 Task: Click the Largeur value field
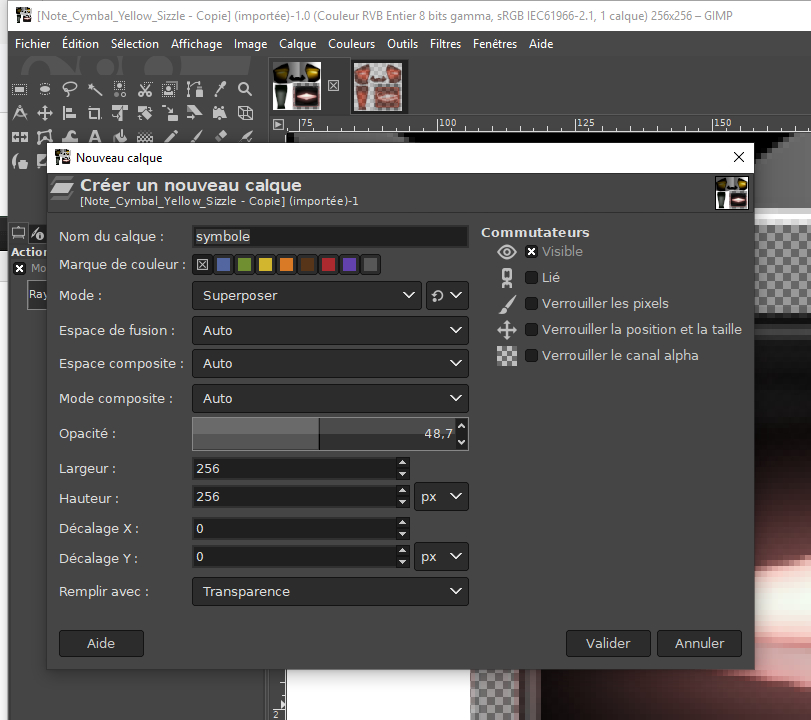(x=294, y=469)
